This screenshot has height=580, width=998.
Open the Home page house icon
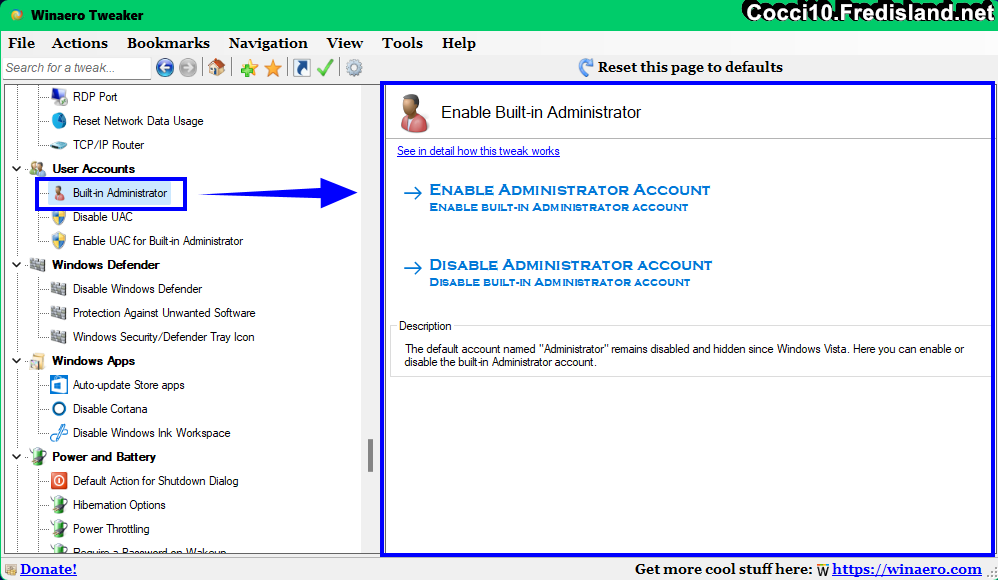[x=216, y=67]
